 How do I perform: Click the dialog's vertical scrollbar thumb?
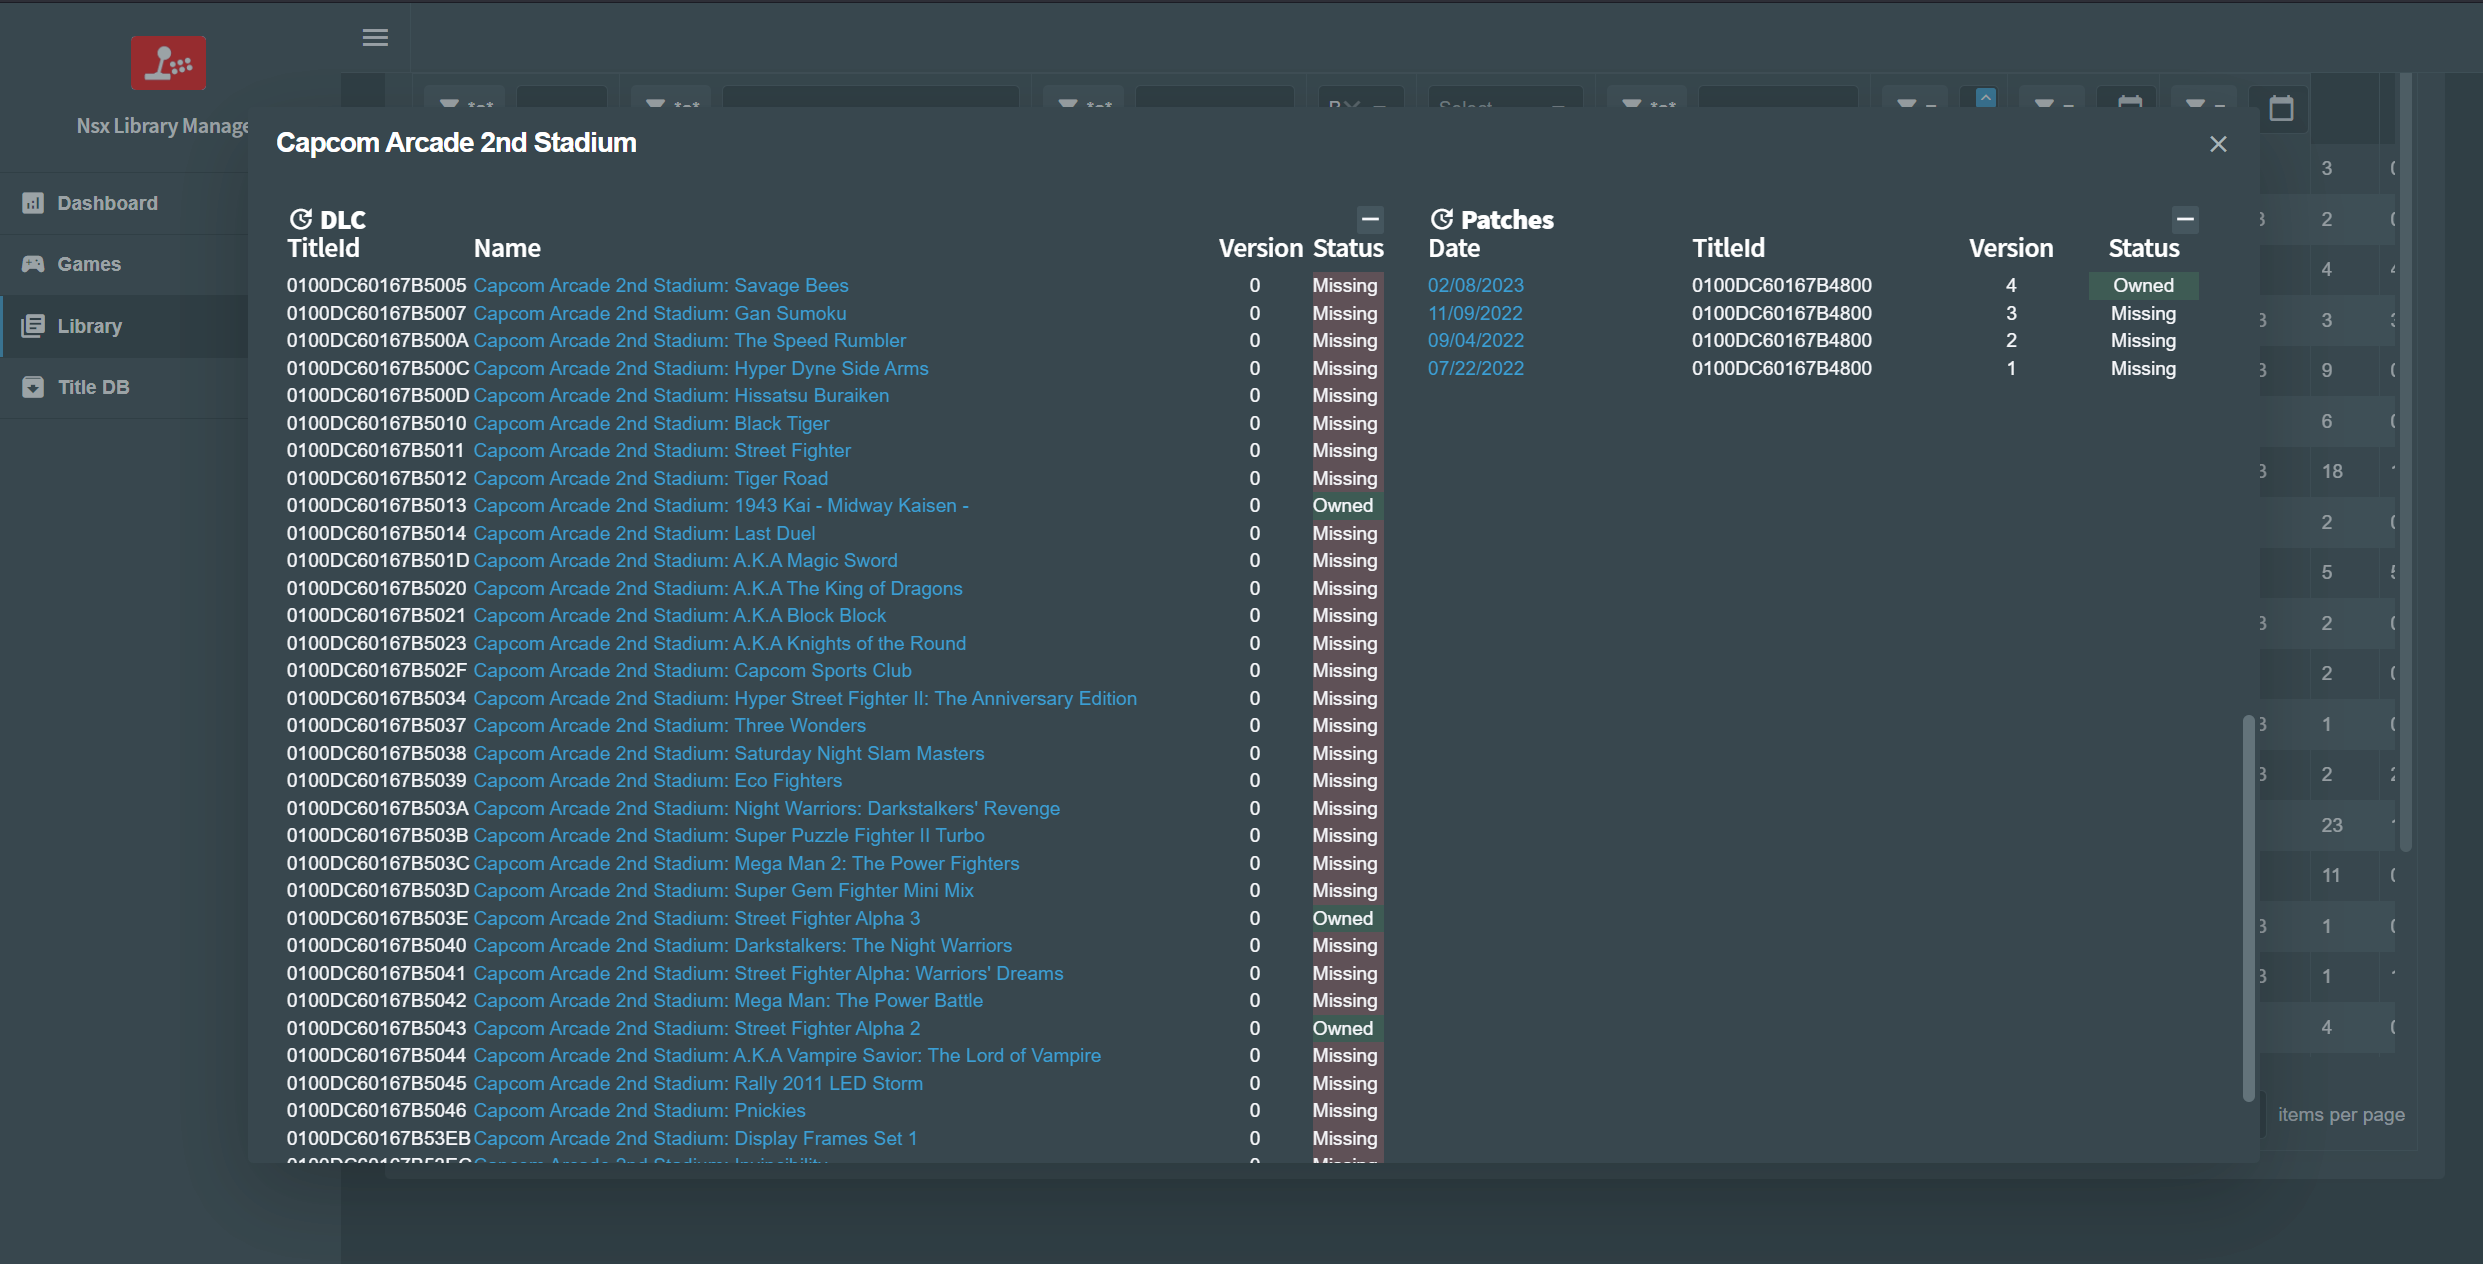[x=2248, y=907]
